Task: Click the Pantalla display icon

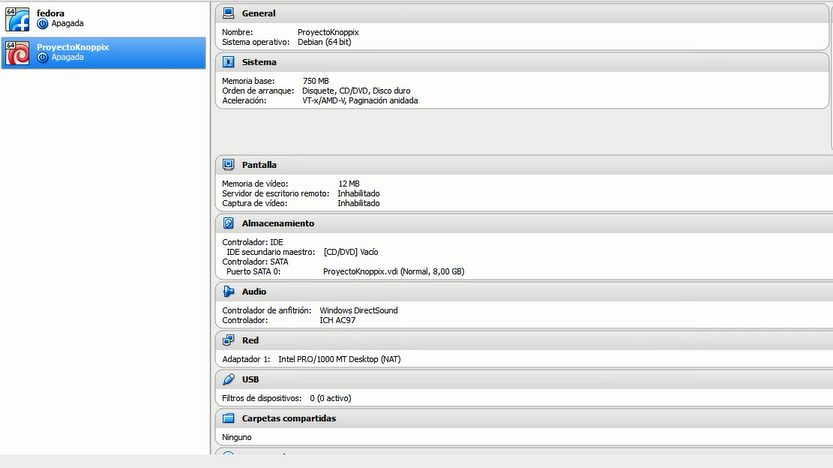Action: point(228,165)
